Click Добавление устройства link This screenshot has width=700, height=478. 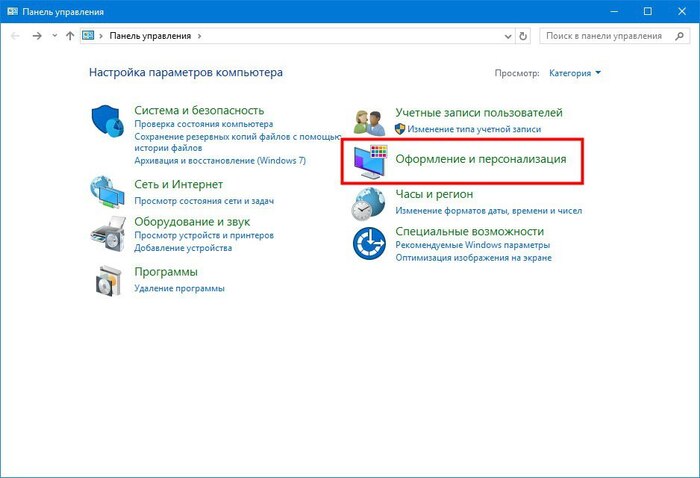click(183, 248)
